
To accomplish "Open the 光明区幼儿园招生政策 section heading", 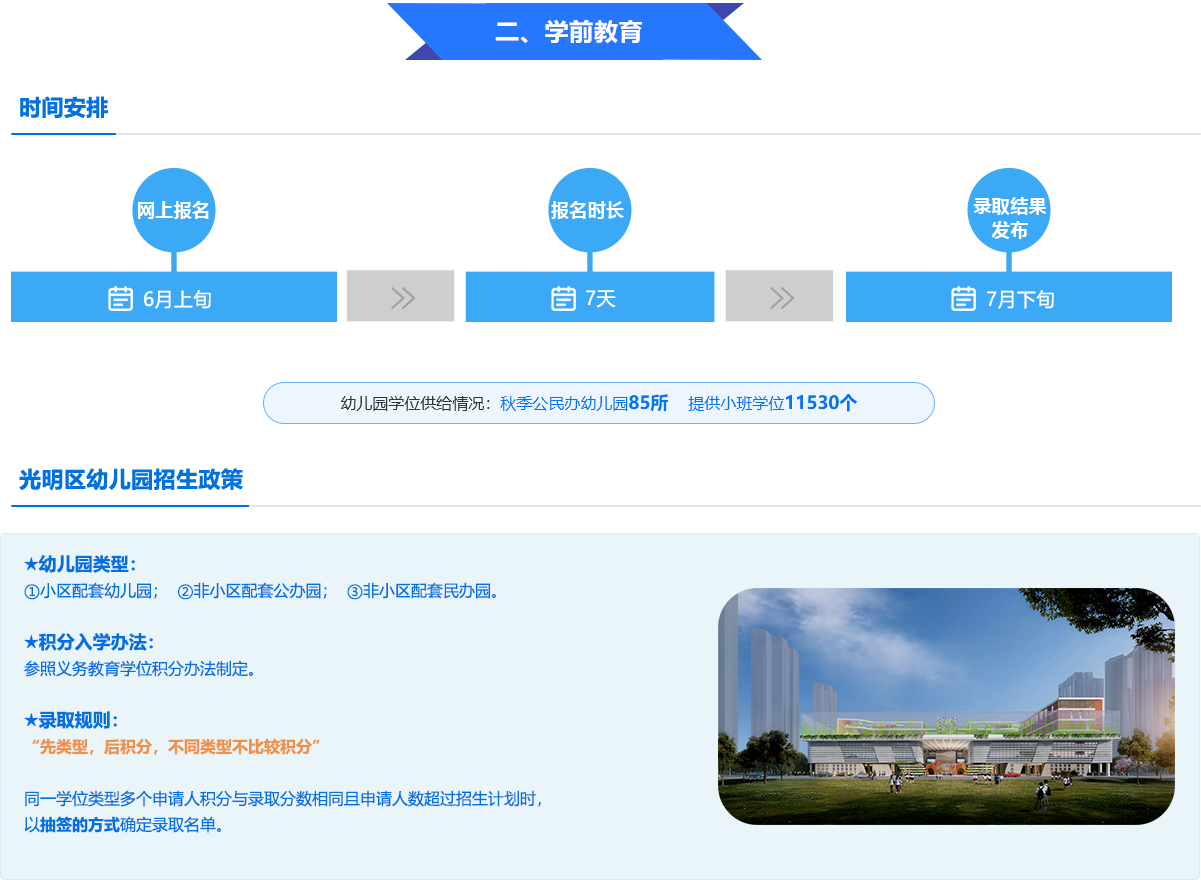I will [131, 480].
